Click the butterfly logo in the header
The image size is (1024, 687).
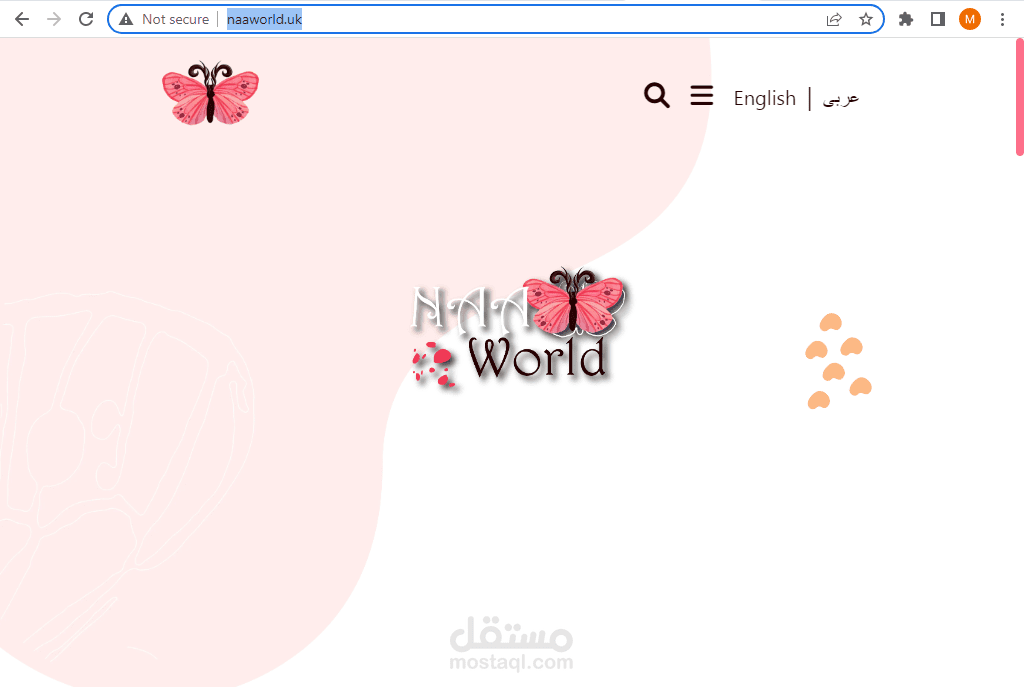pos(210,93)
